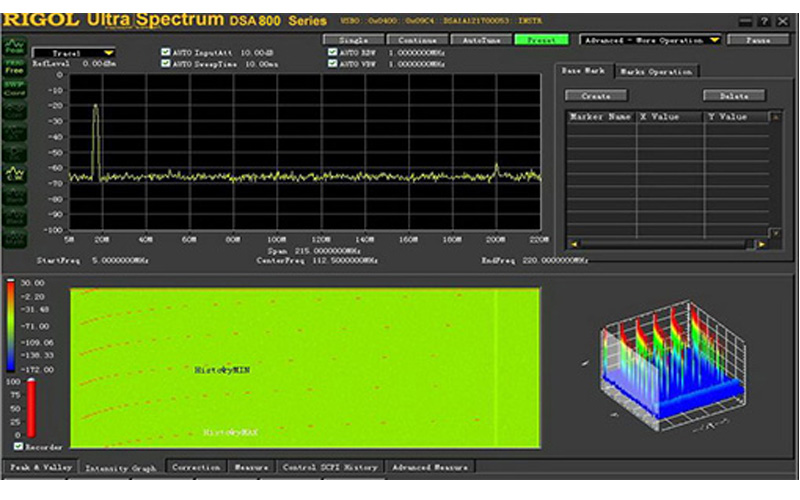
Task: Click the 3D spectrum waterfall plot
Action: (670, 365)
